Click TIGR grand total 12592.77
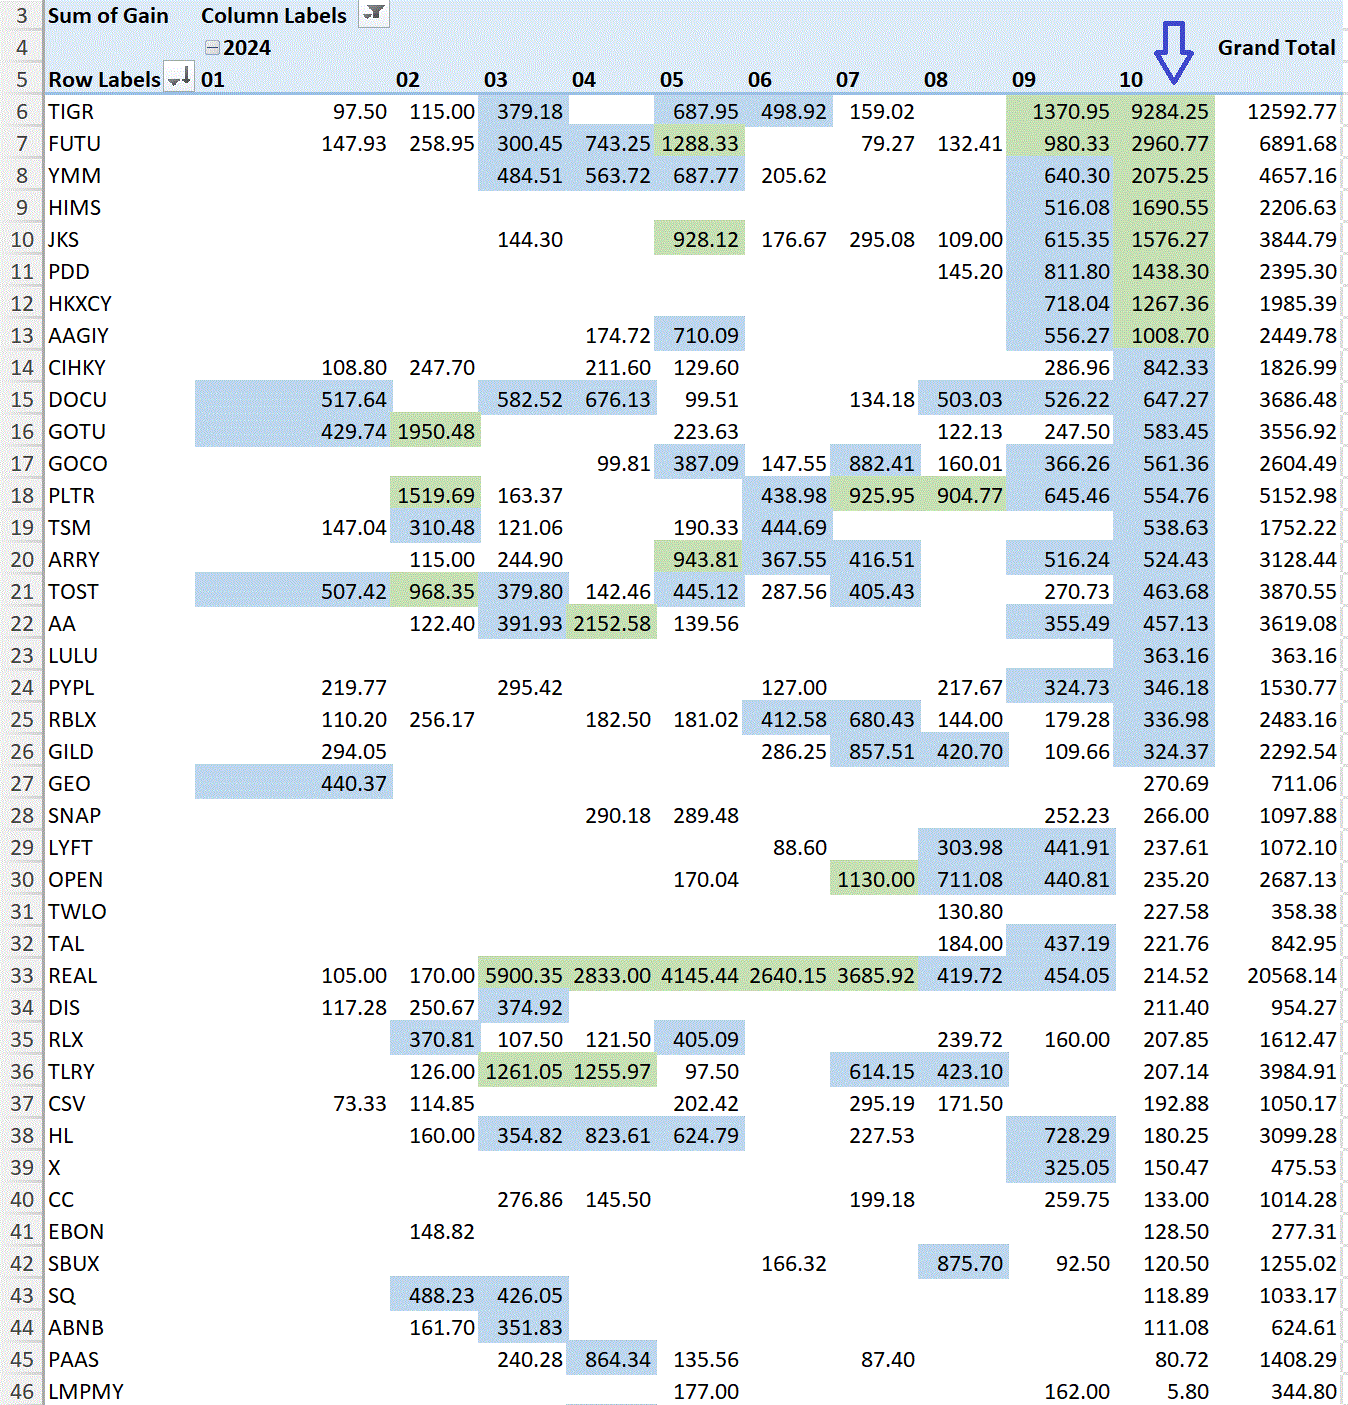 pos(1292,112)
